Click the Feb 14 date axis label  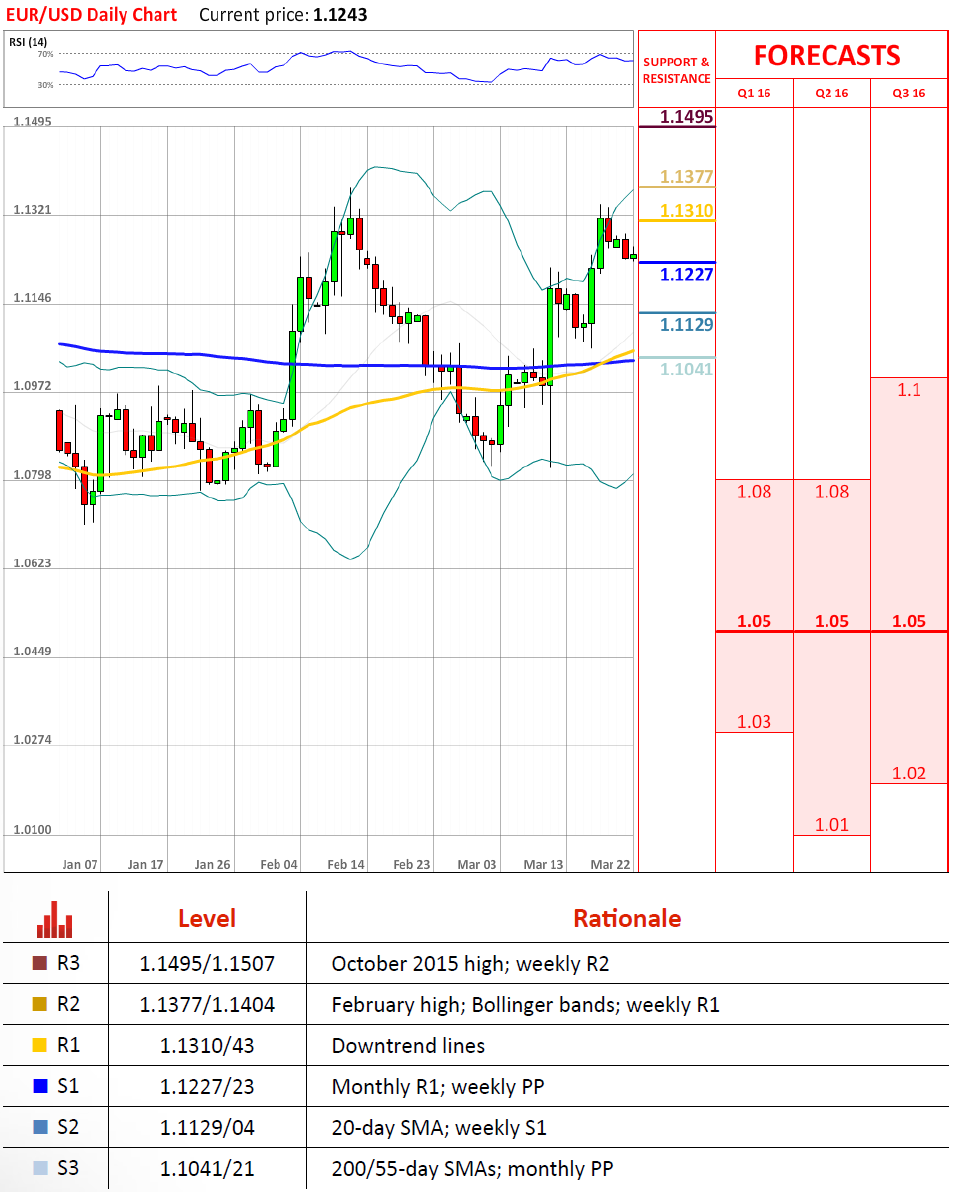[x=346, y=864]
